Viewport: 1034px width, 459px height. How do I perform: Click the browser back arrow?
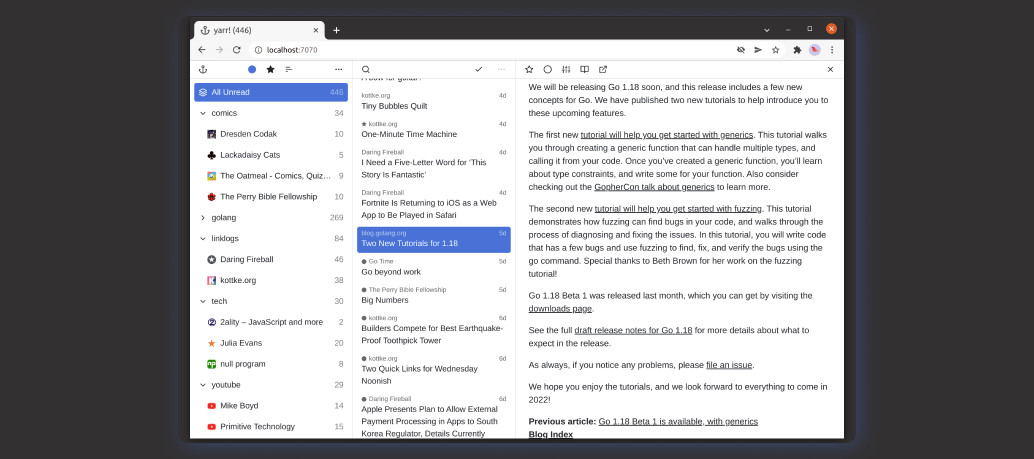coord(202,50)
